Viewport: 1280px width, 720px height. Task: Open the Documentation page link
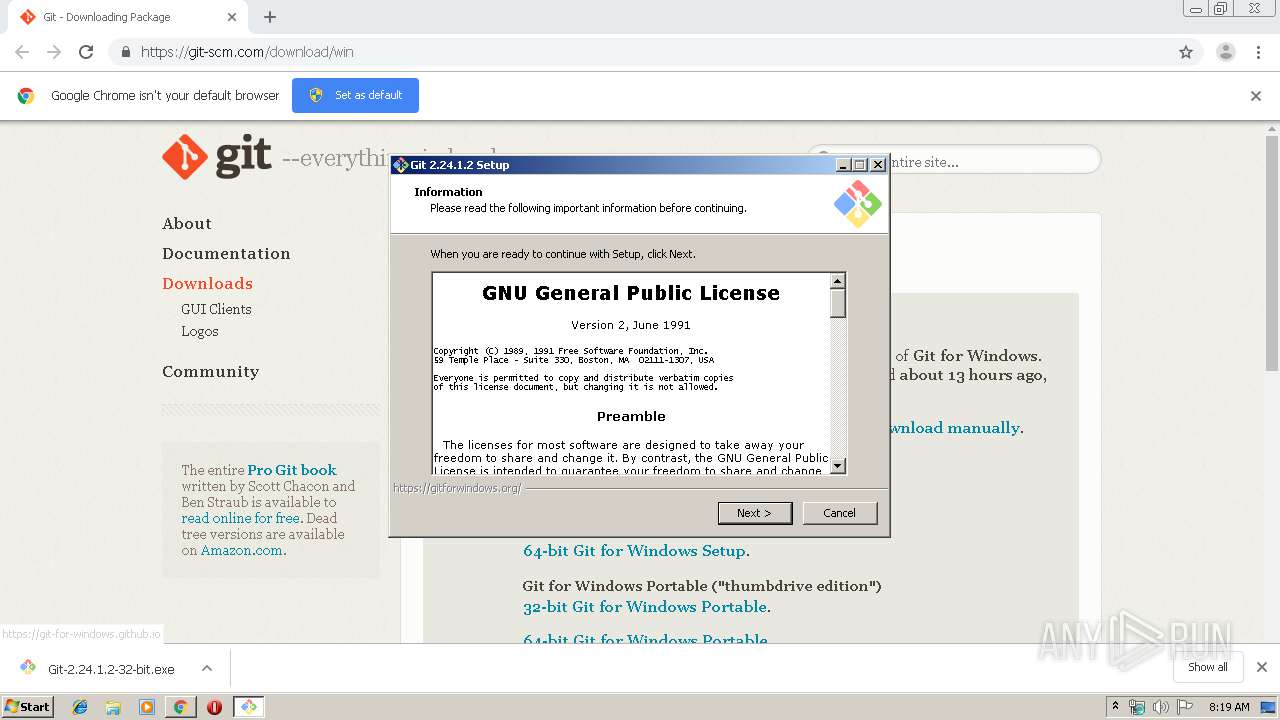click(226, 254)
